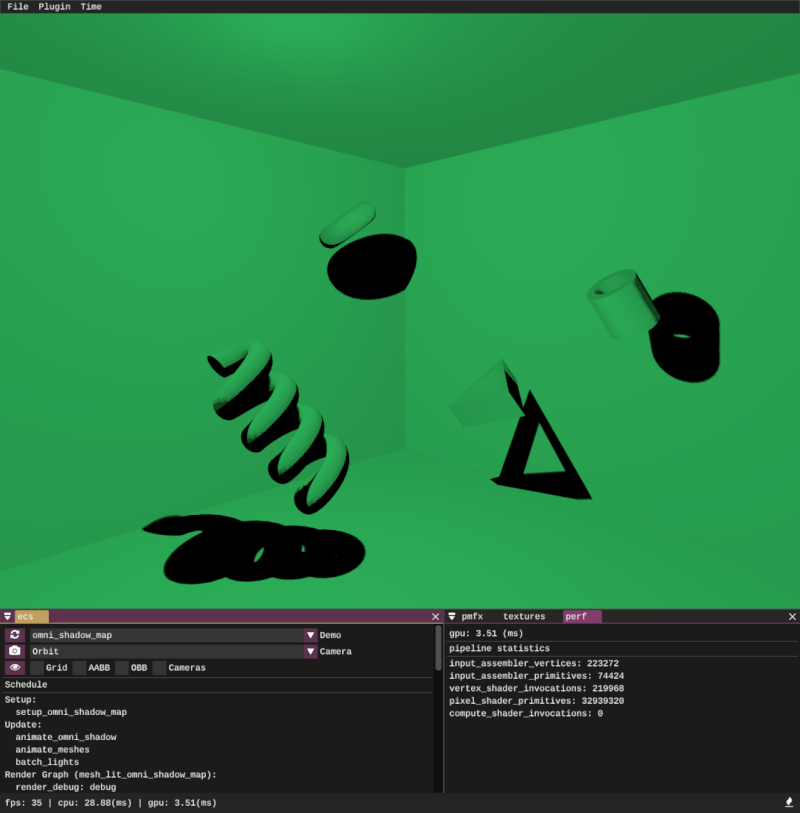Click the Render Graph mesh_lit_omni_shadow_map line
Image resolution: width=800 pixels, height=813 pixels.
tap(110, 774)
